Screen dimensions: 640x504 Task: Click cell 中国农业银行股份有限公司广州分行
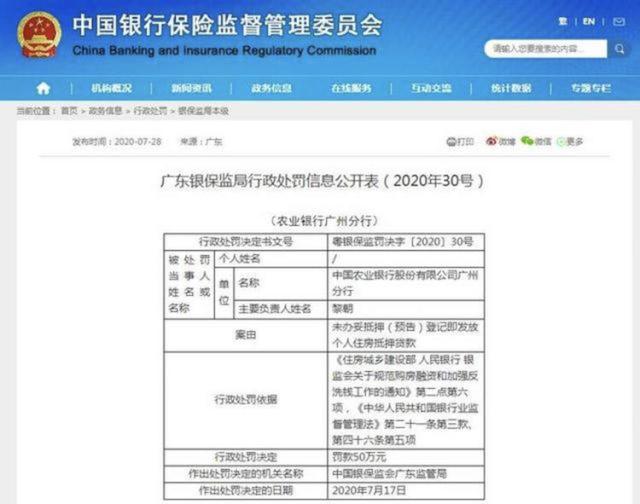(406, 284)
